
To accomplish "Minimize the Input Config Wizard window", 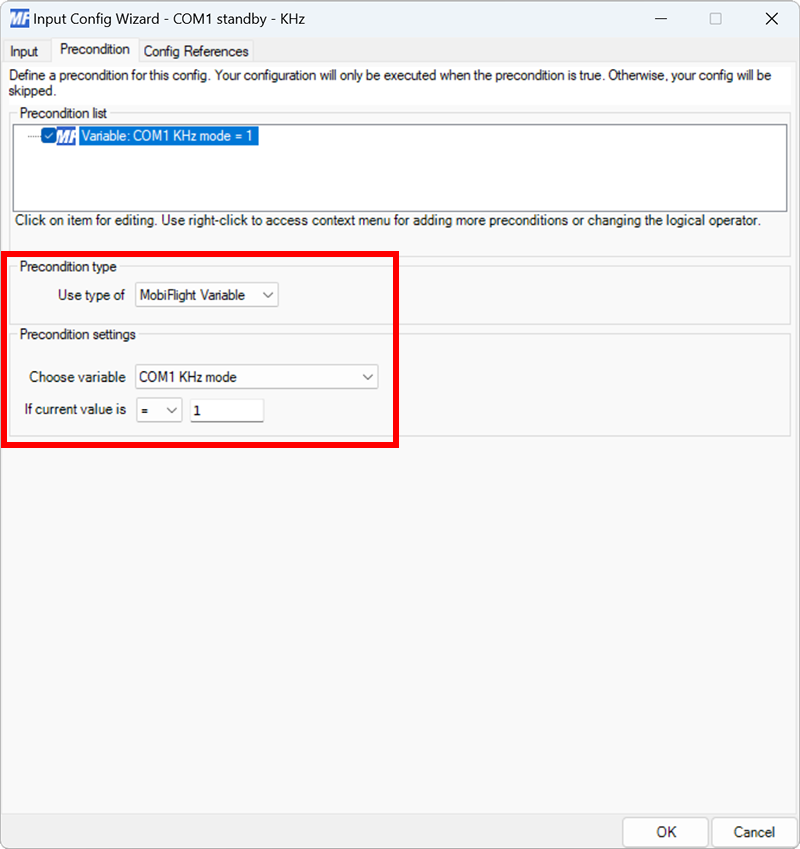I will (x=662, y=18).
